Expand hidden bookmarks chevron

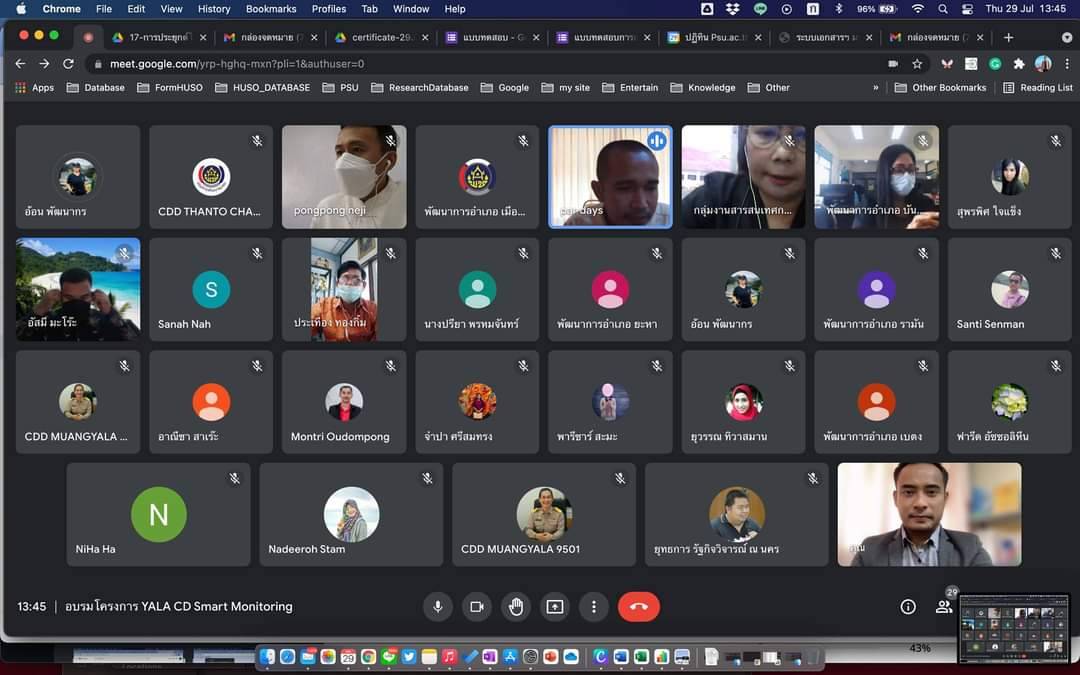click(875, 87)
